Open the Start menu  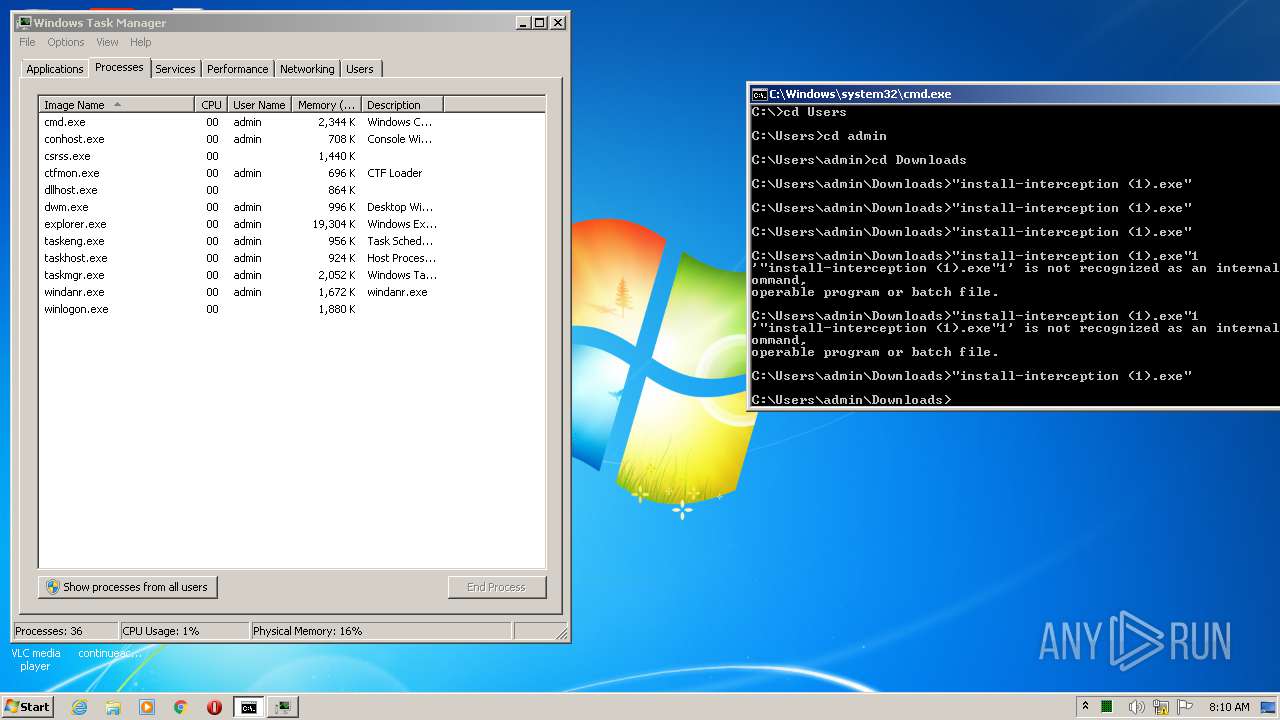pyautogui.click(x=27, y=707)
